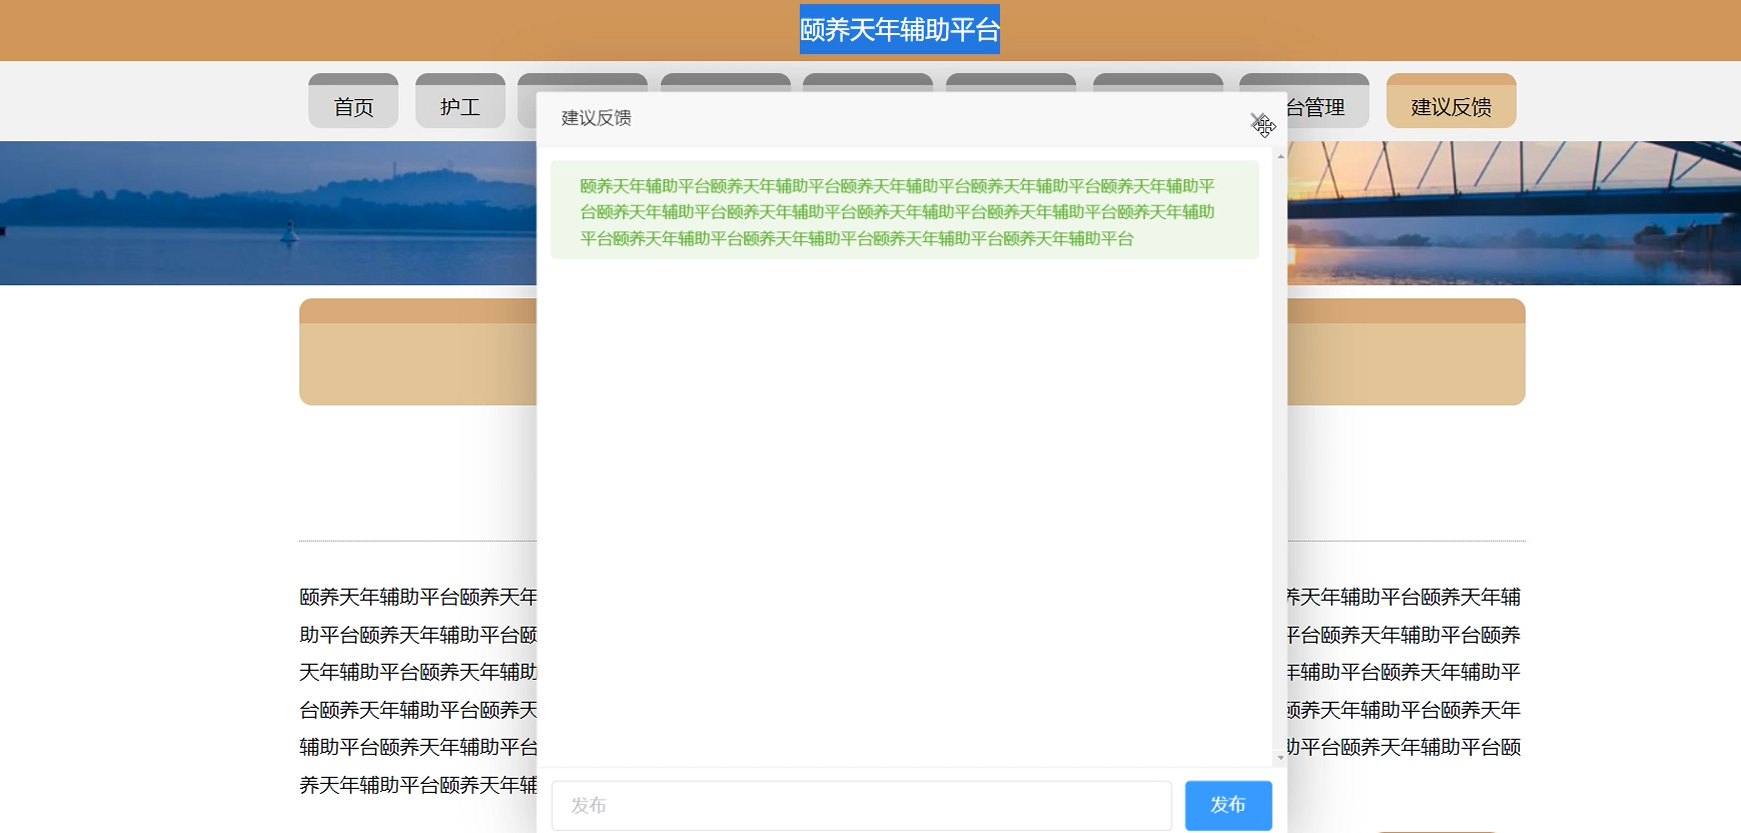The image size is (1741, 833).
Task: Click the 建议反馈 dialog title text
Action: (596, 118)
